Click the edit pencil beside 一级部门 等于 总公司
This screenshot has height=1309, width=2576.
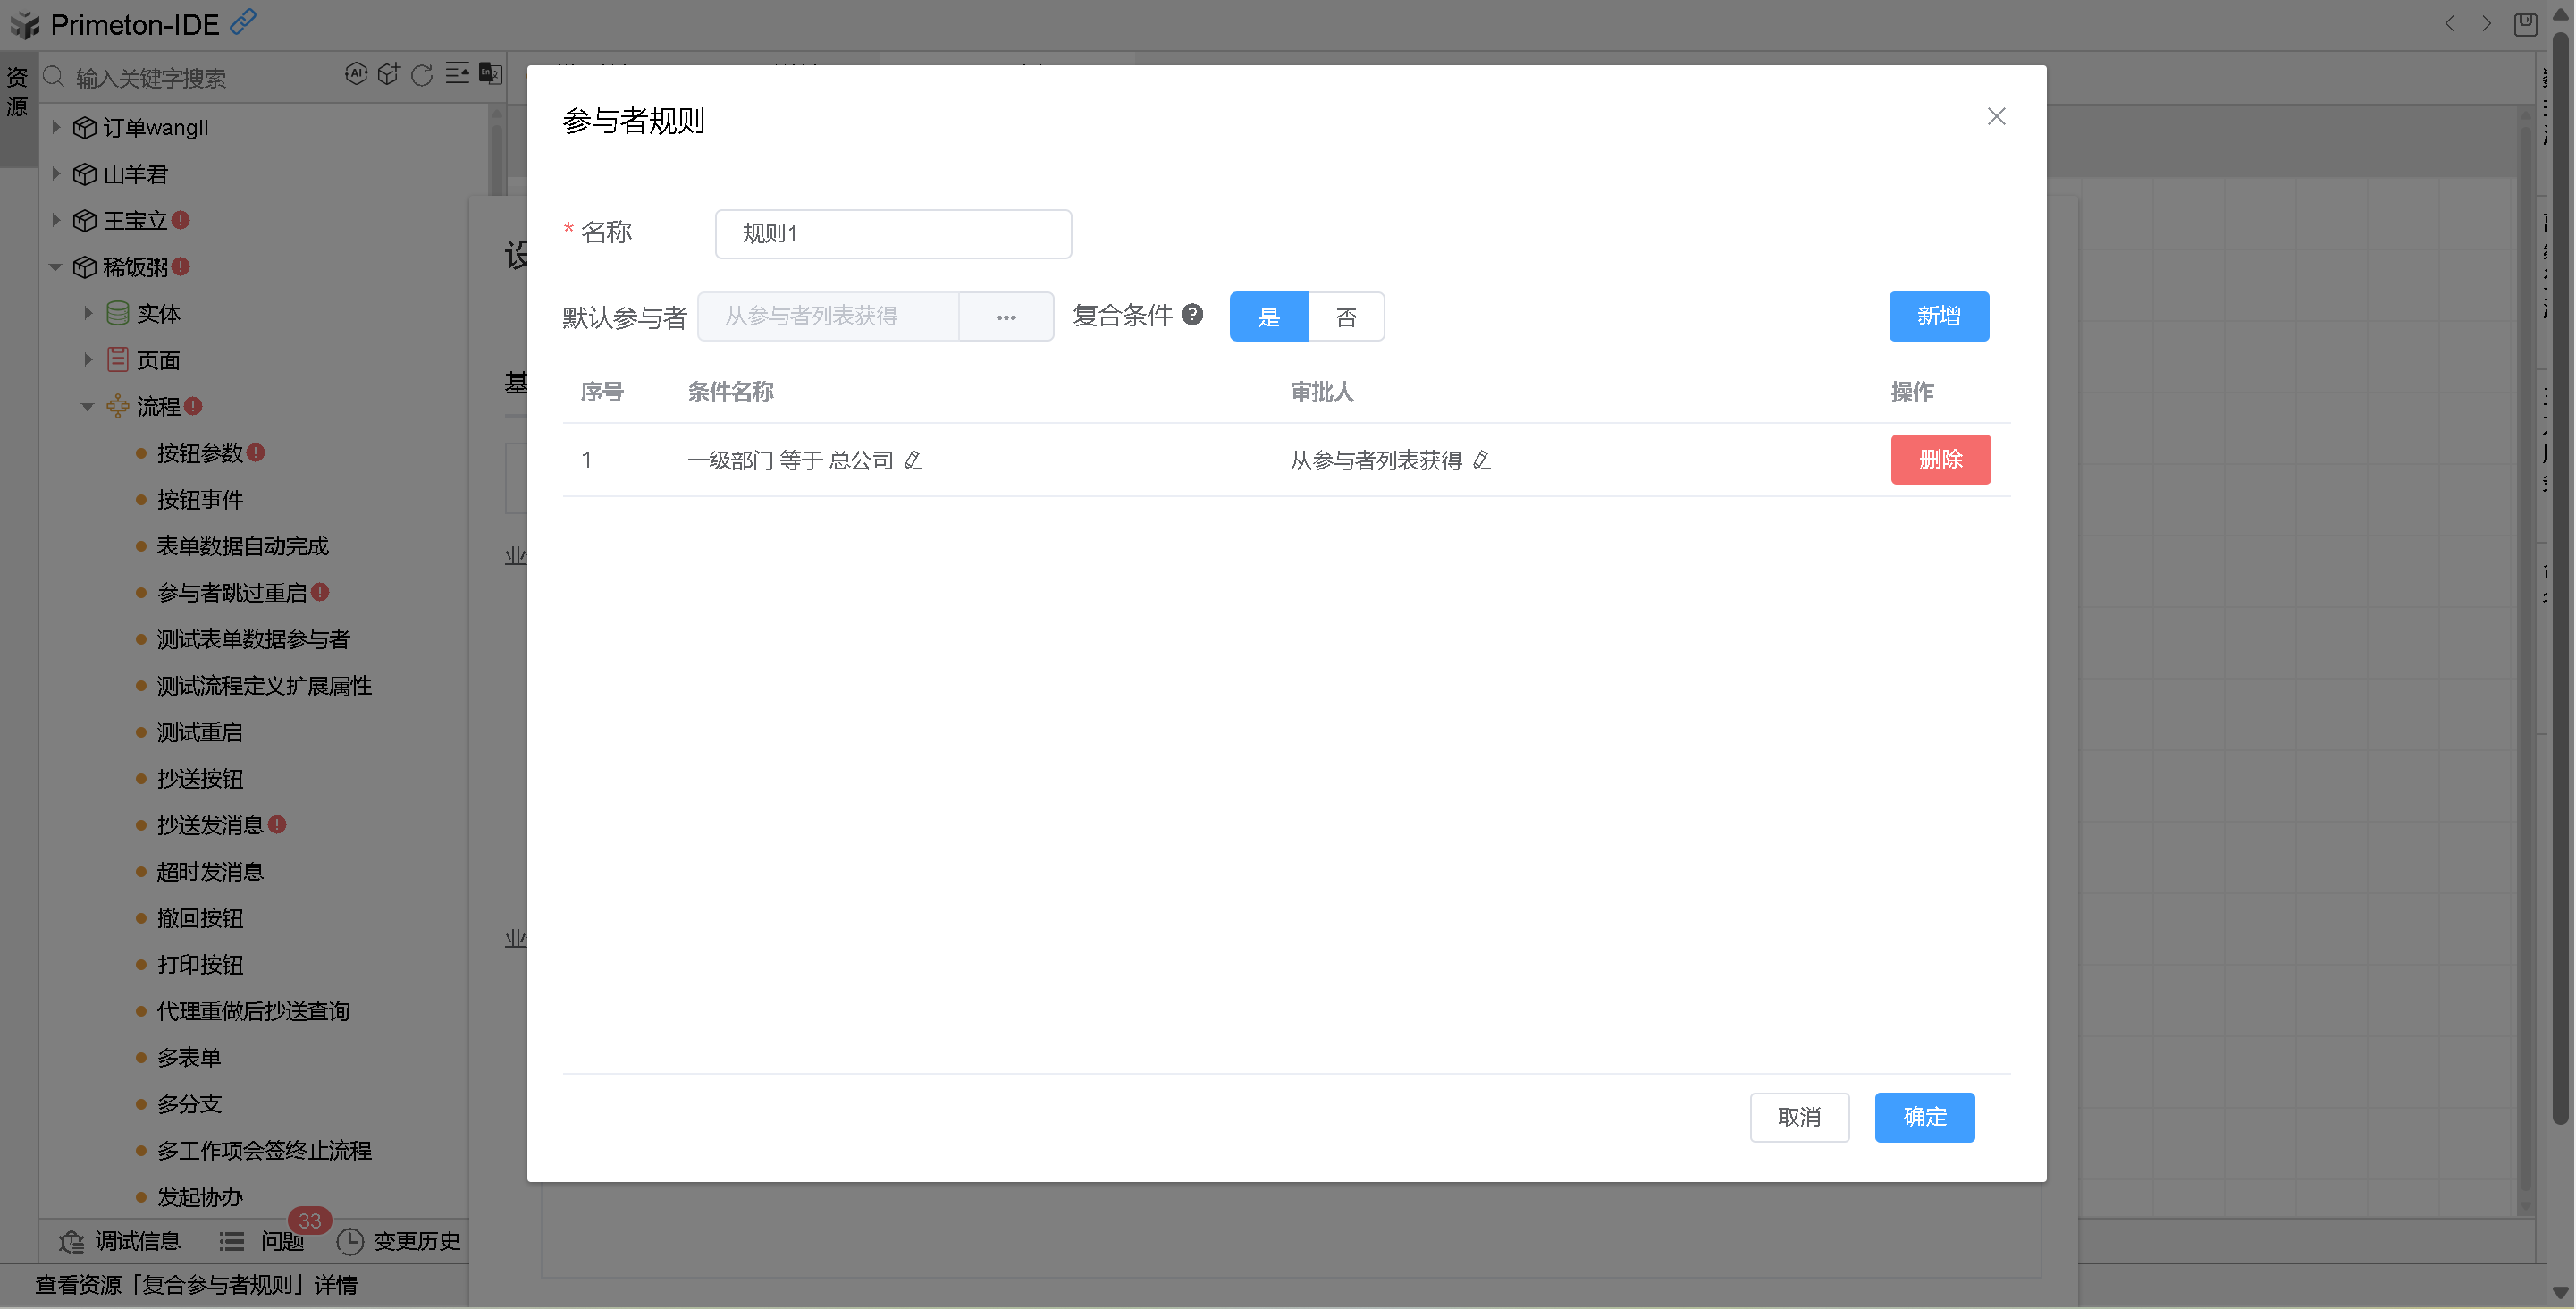click(913, 460)
